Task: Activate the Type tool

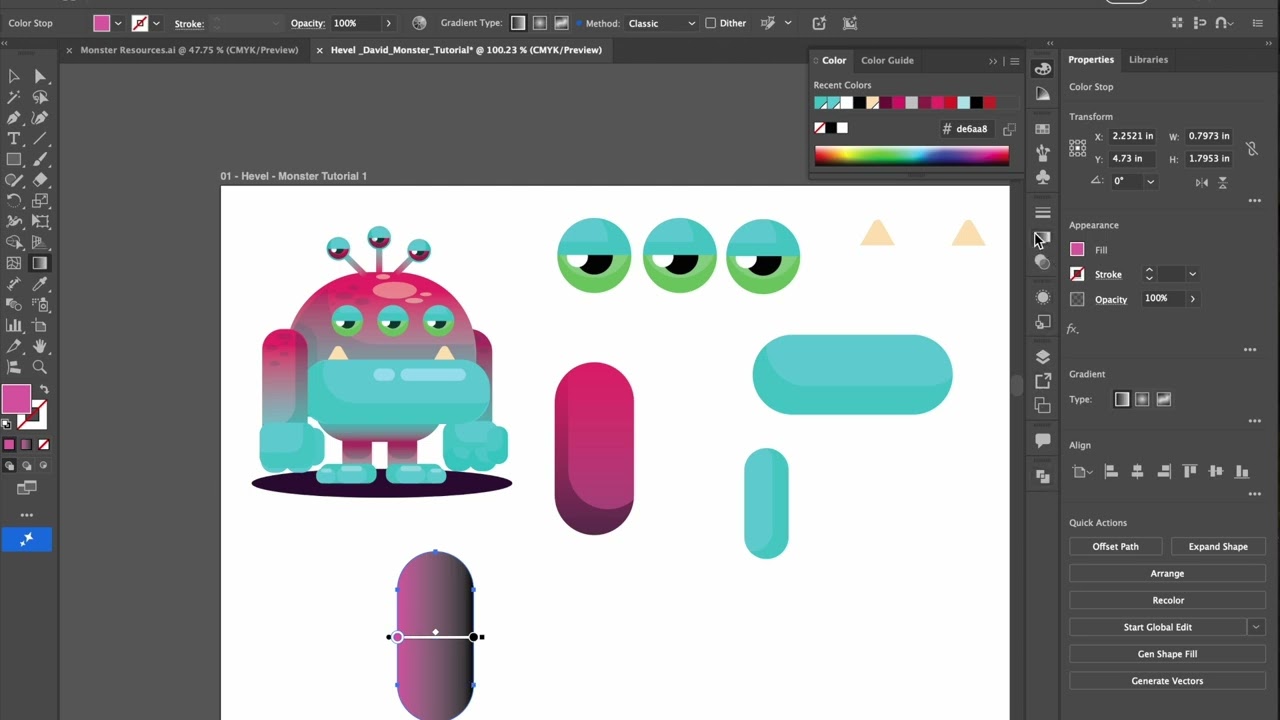Action: click(x=14, y=139)
